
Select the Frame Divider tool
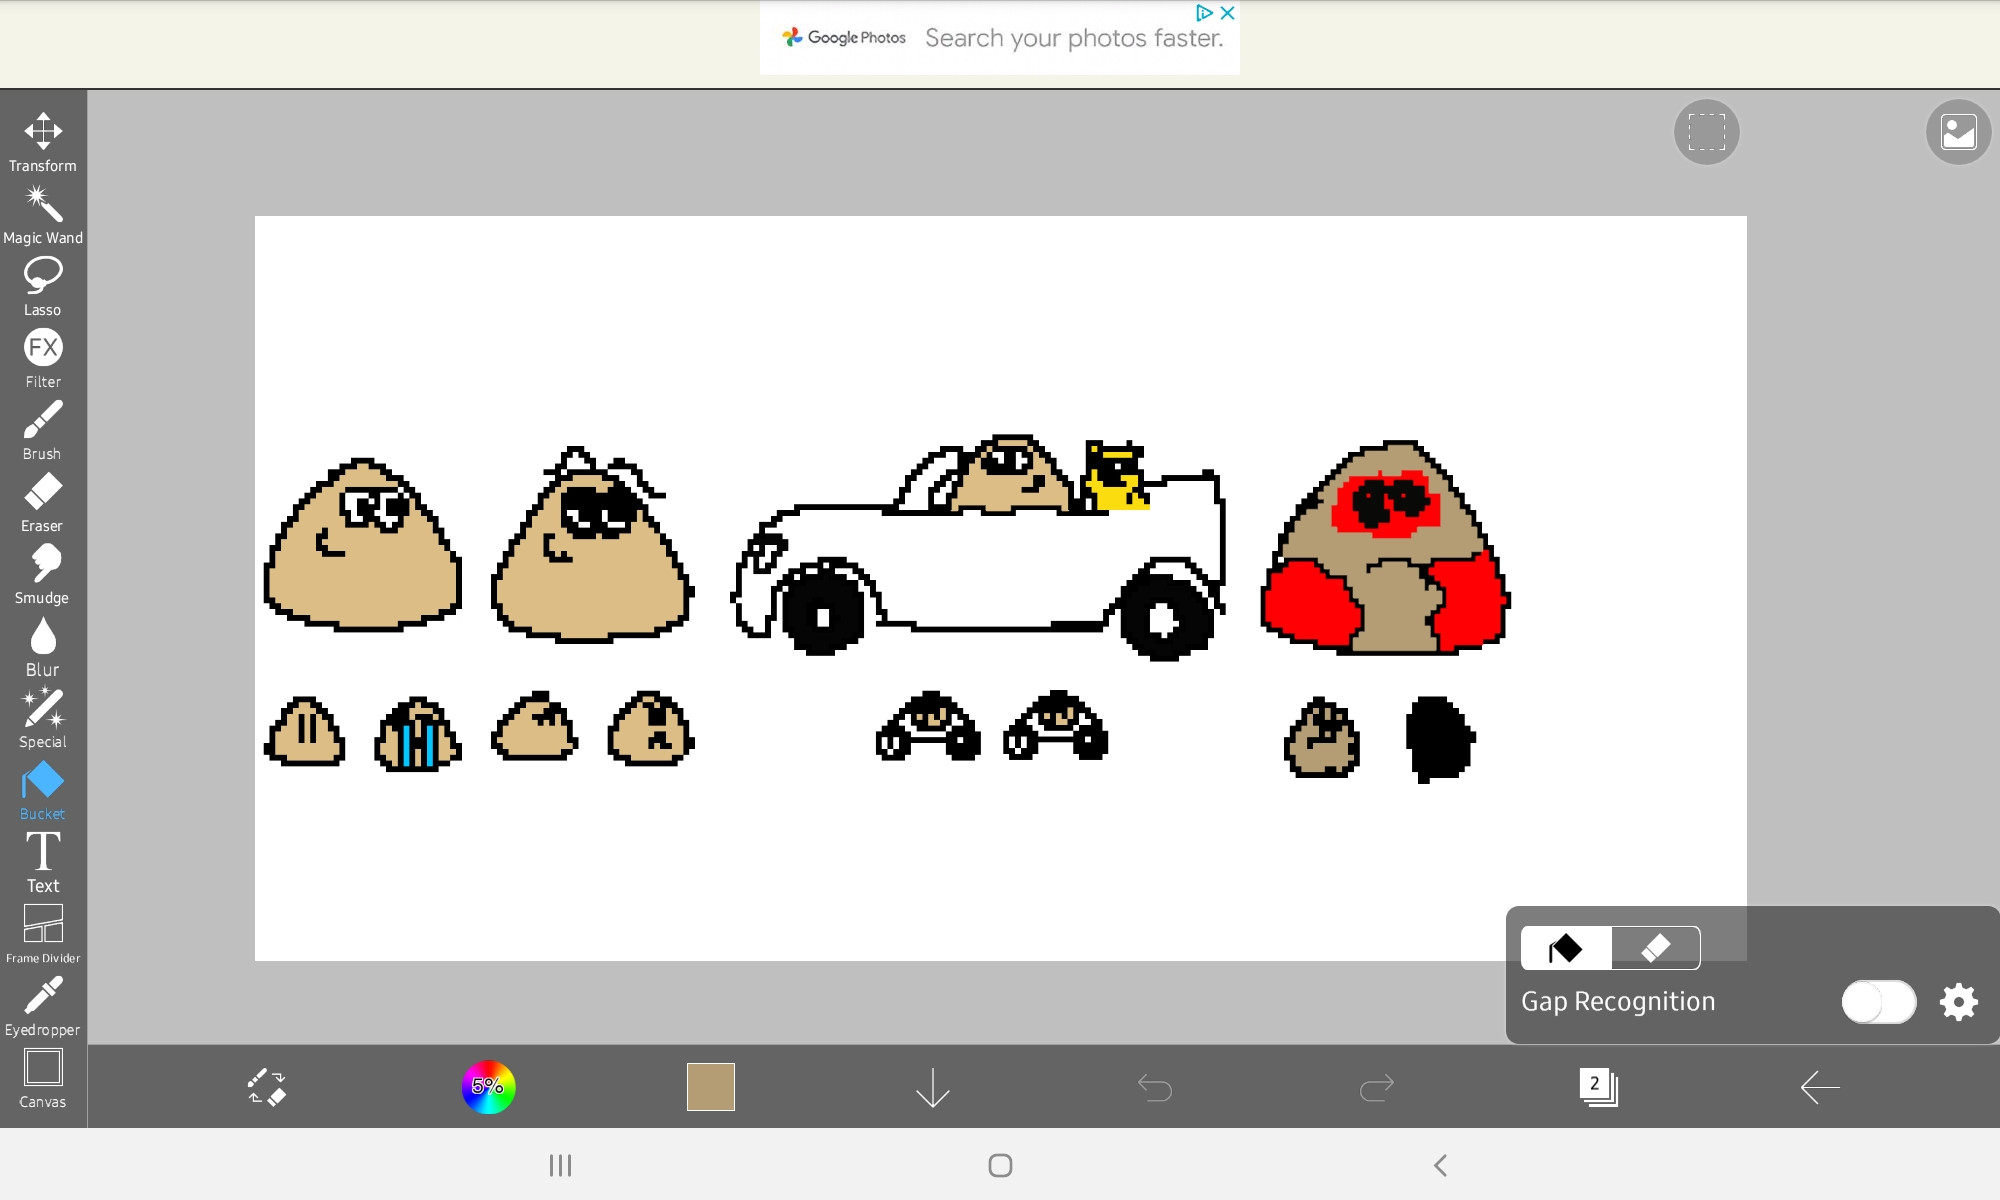tap(43, 934)
